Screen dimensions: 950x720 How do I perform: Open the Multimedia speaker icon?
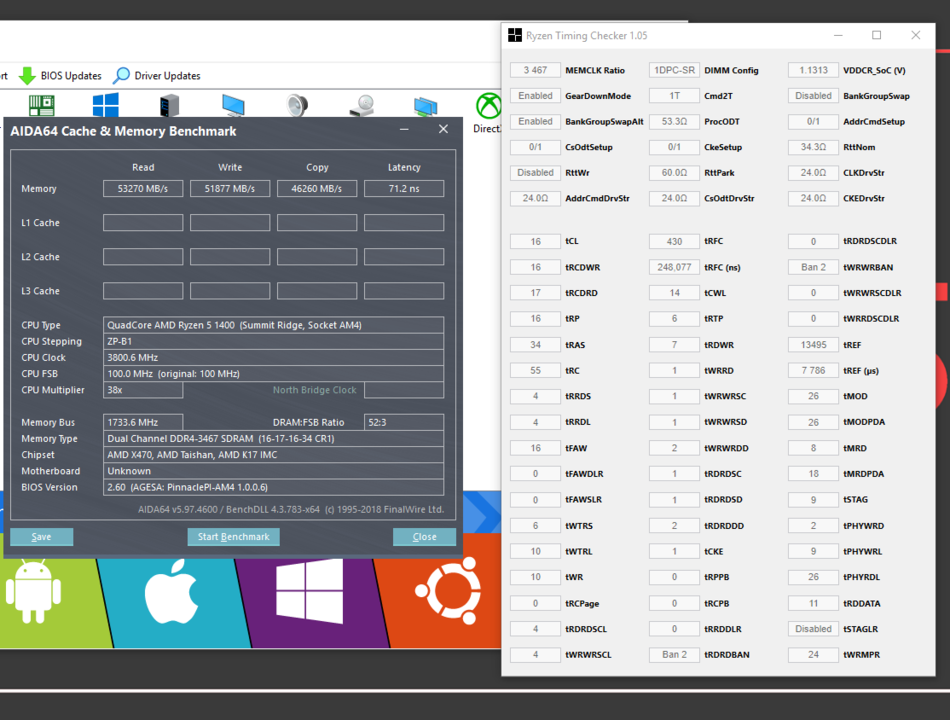(297, 105)
